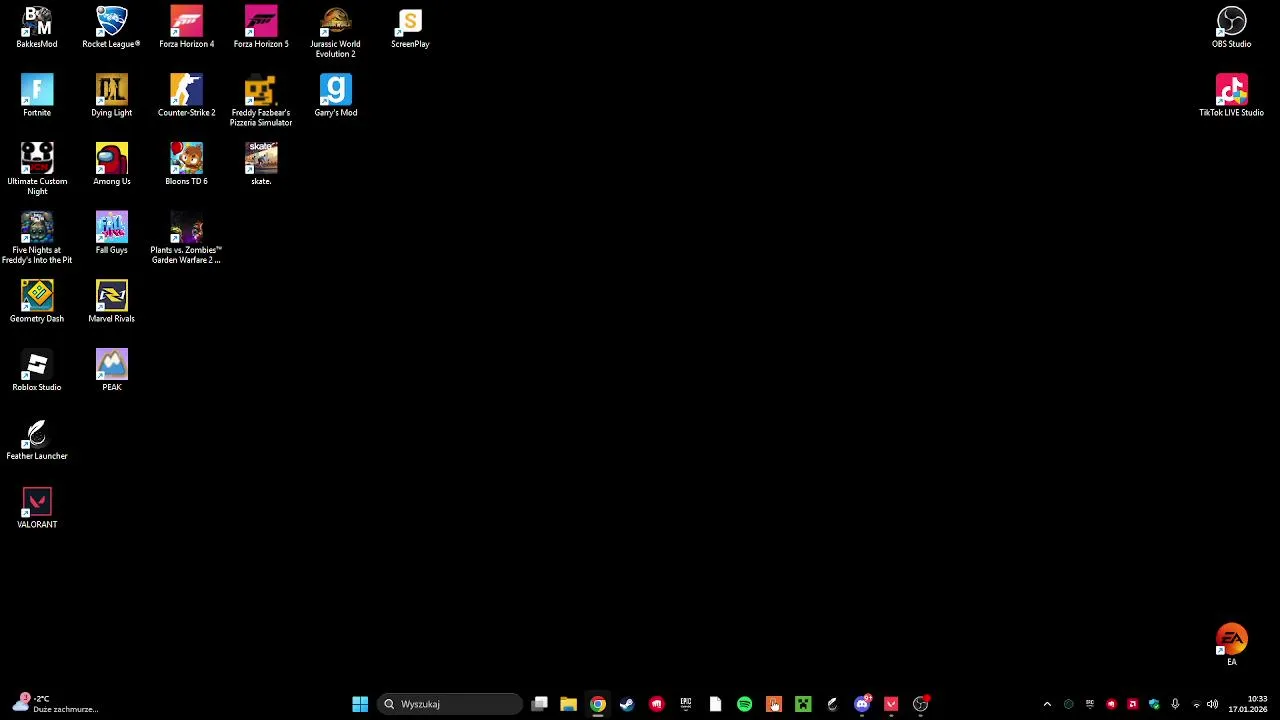Open the Wi-Fi network tray icon

point(1196,704)
